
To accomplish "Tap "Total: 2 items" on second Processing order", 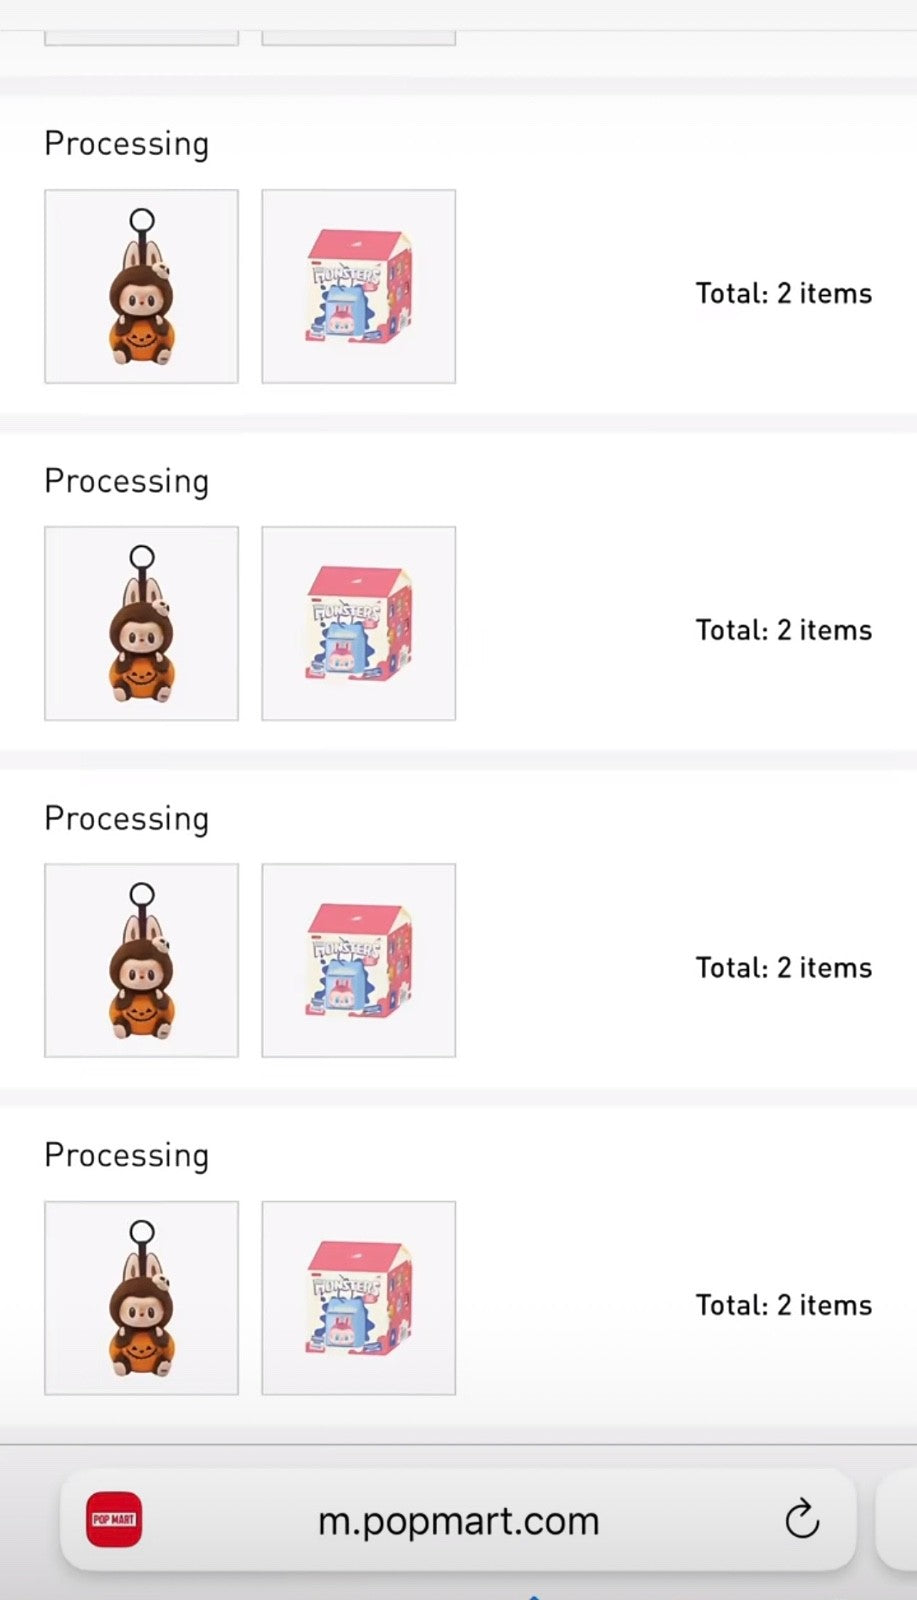I will coord(784,631).
